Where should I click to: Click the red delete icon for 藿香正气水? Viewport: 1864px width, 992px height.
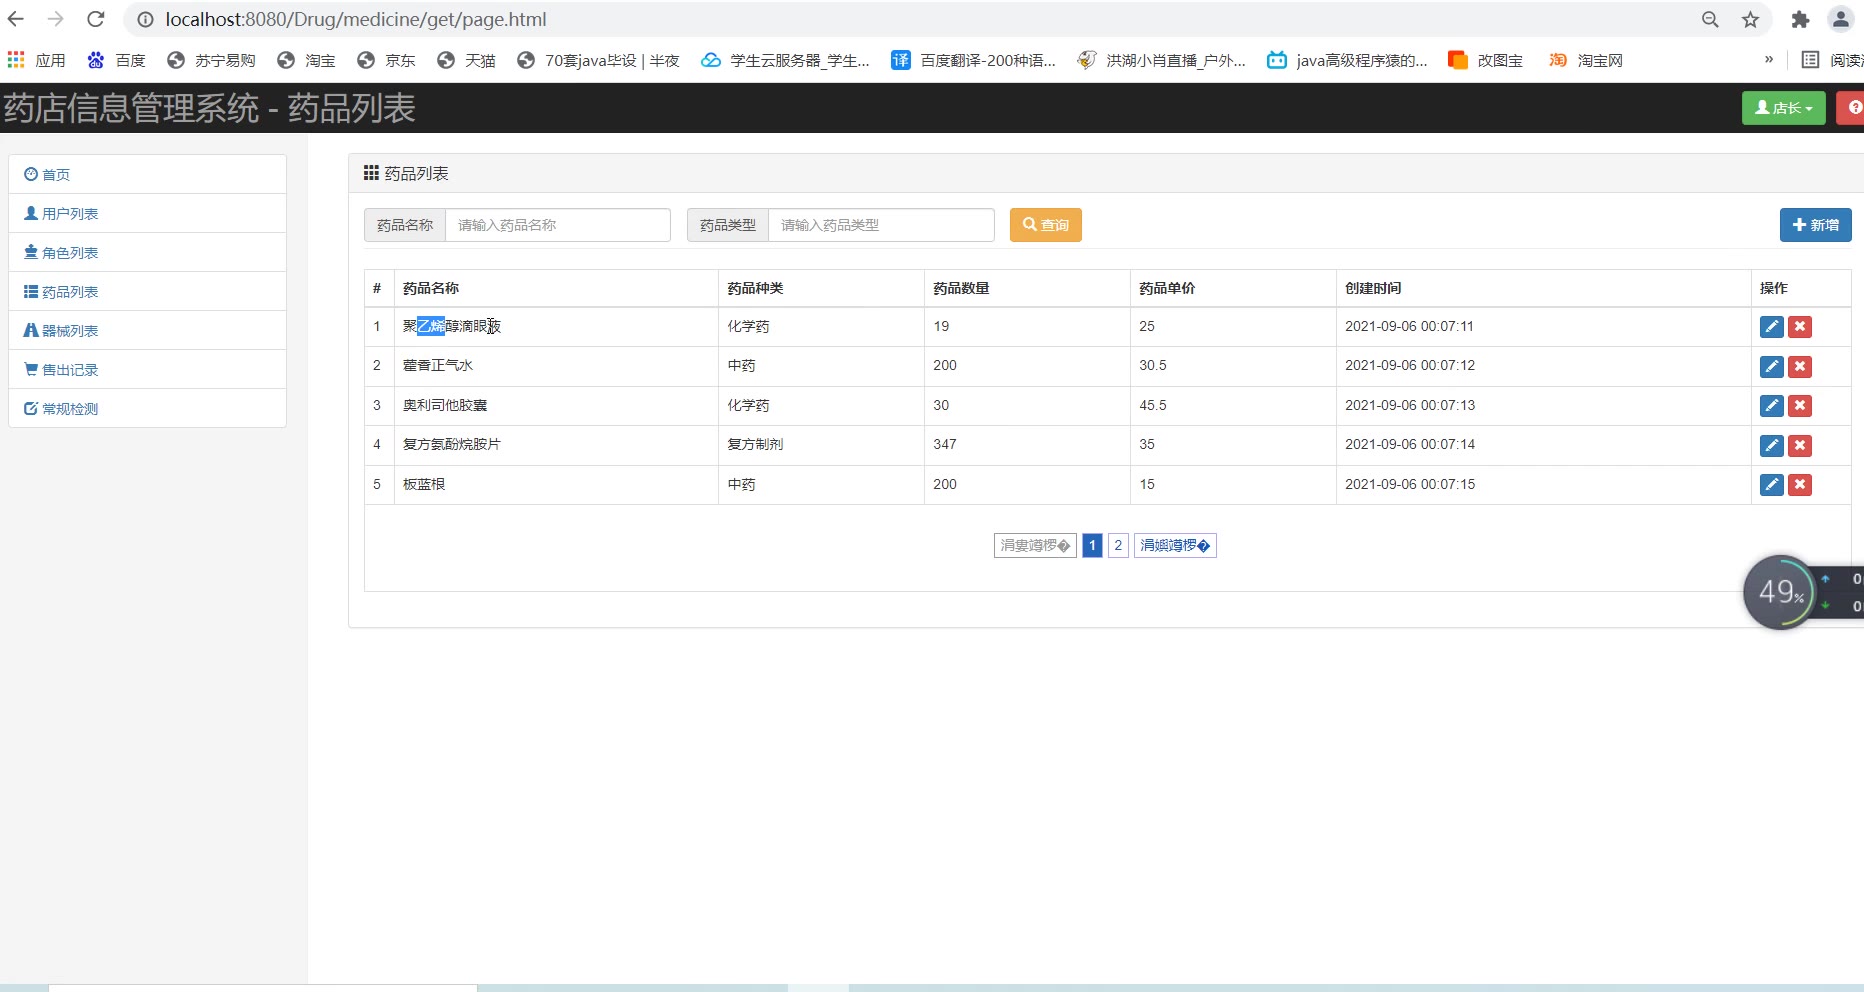tap(1800, 366)
